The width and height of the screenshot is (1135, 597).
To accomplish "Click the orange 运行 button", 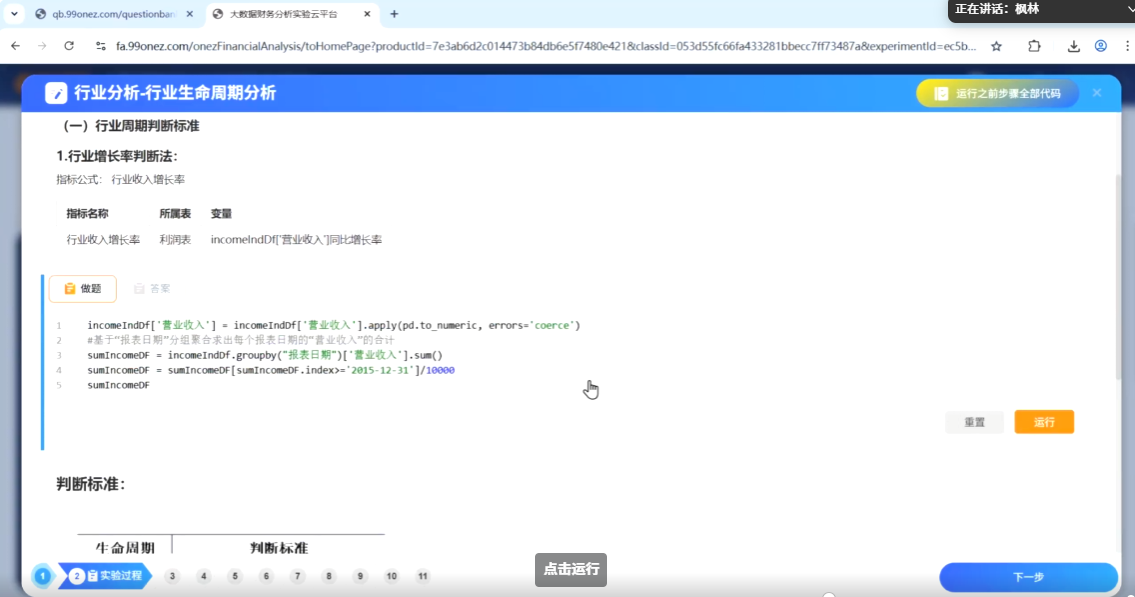I will pyautogui.click(x=1043, y=422).
